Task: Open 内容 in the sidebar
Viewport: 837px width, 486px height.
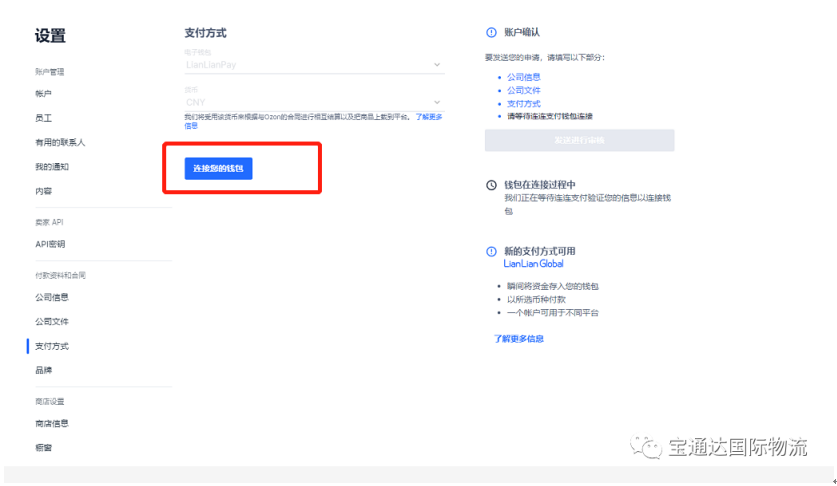Action: click(x=43, y=191)
